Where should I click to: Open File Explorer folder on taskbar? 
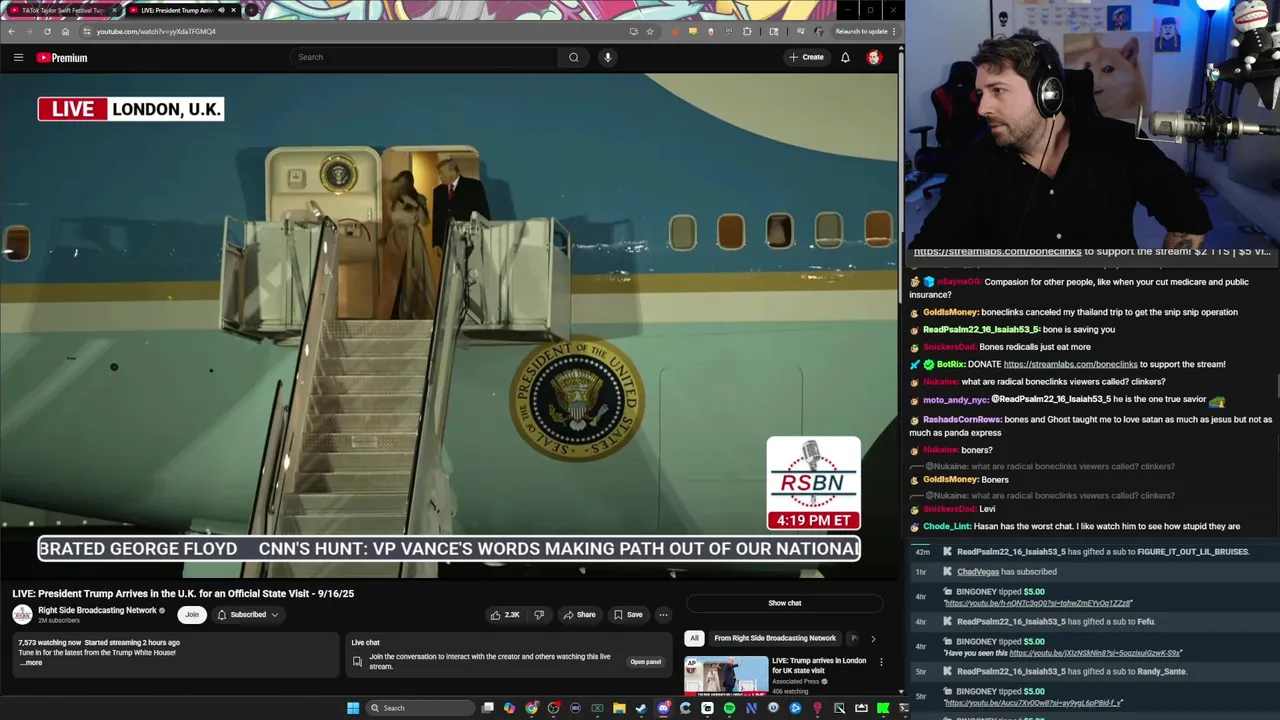coord(619,708)
